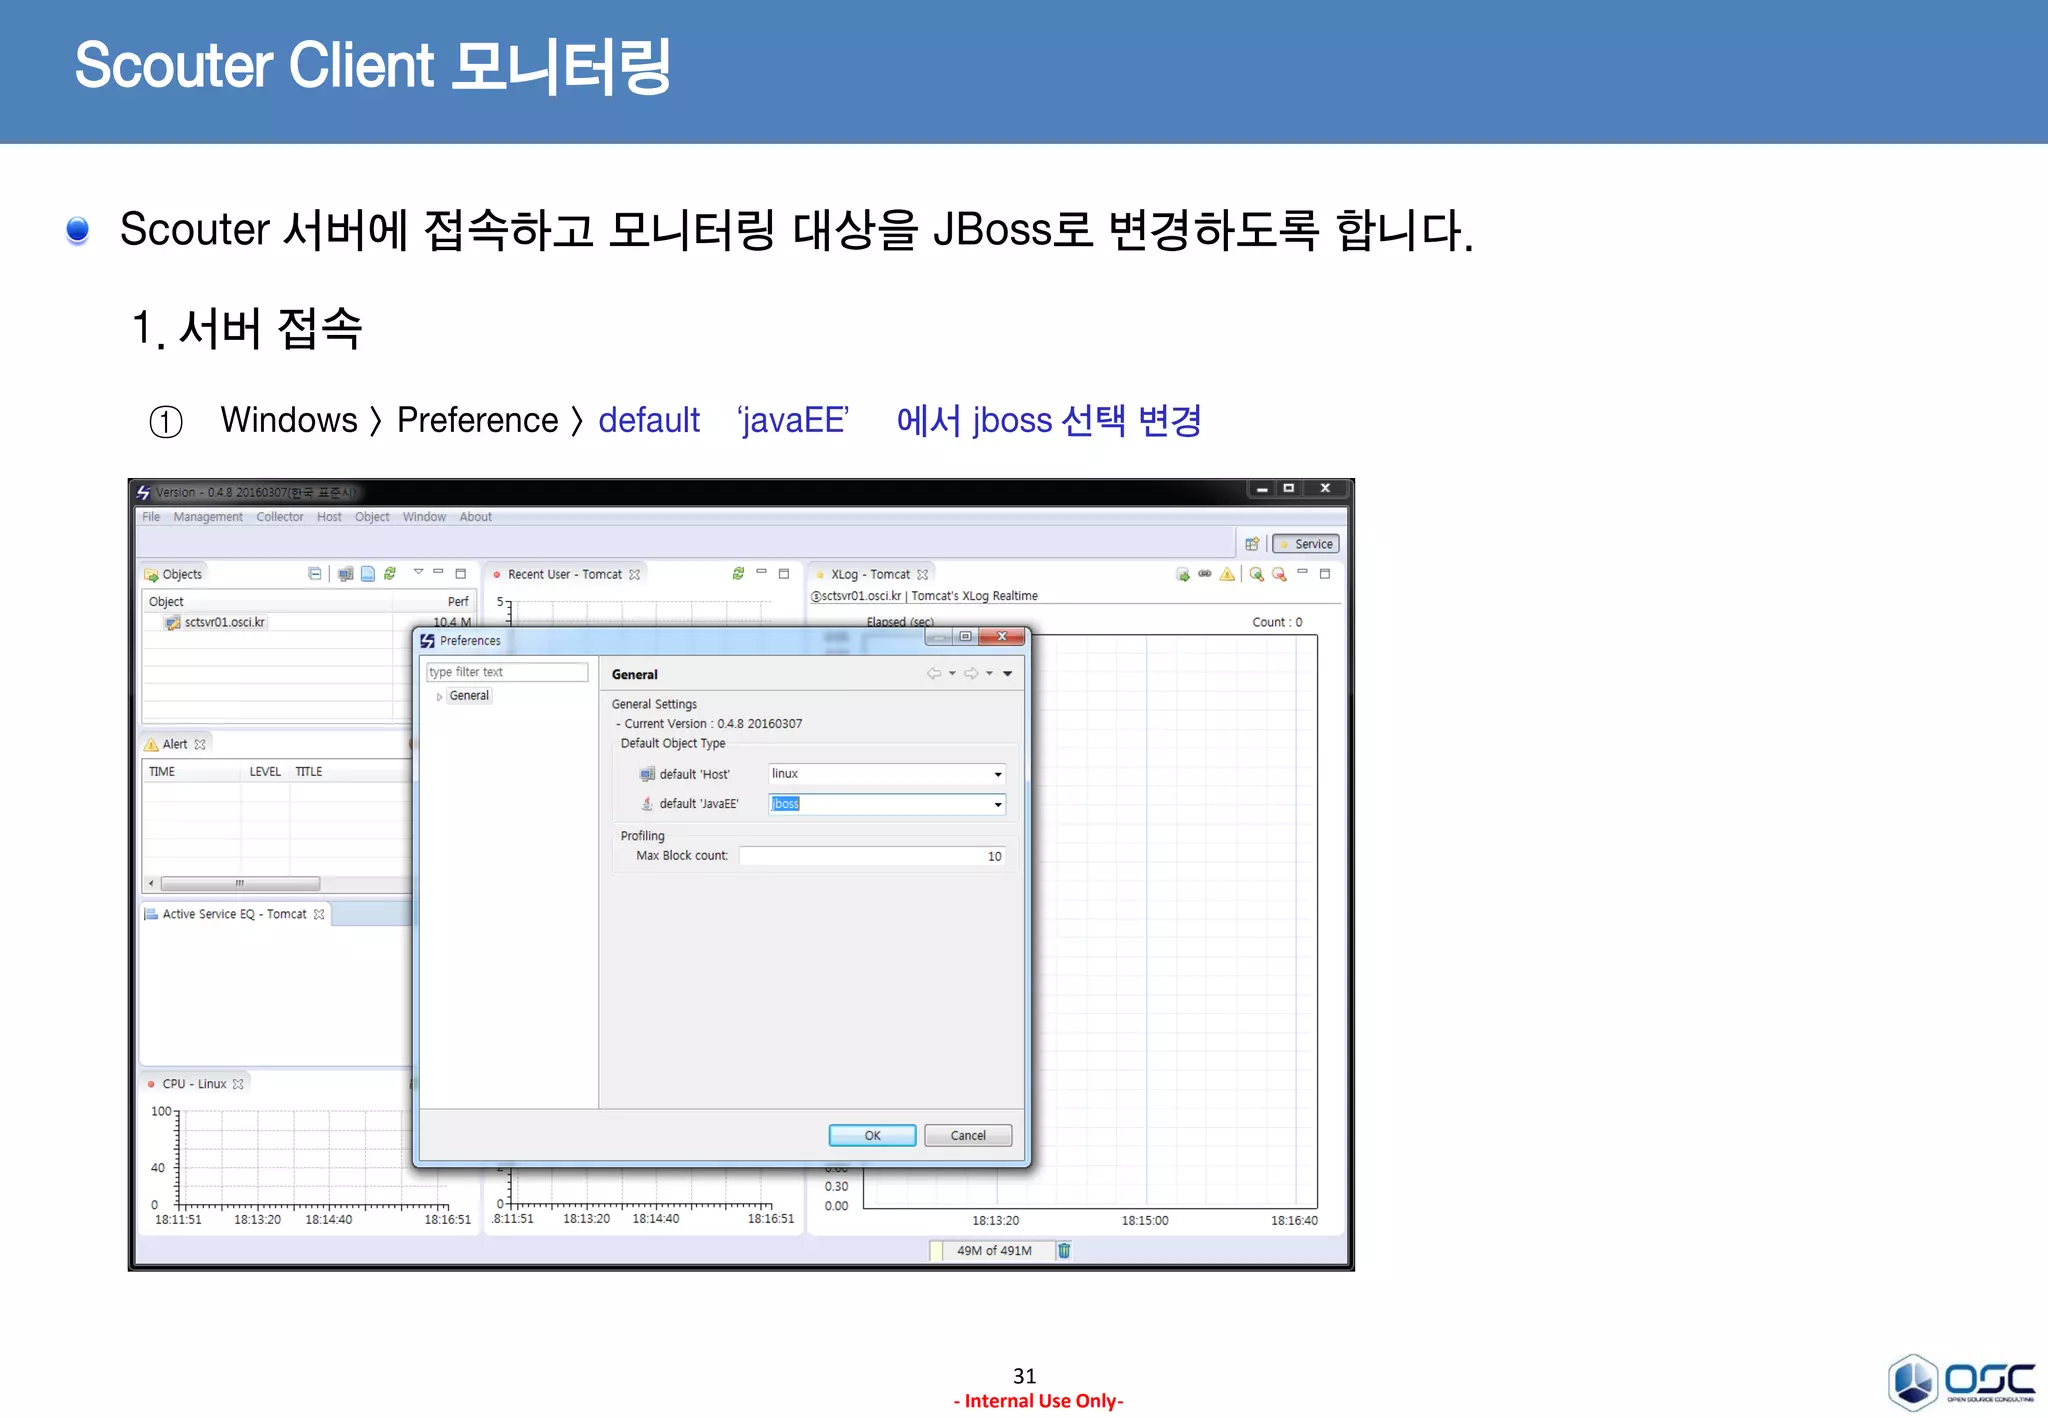This screenshot has height=1418, width=2048.
Task: Click the type filter text field
Action: tap(506, 672)
